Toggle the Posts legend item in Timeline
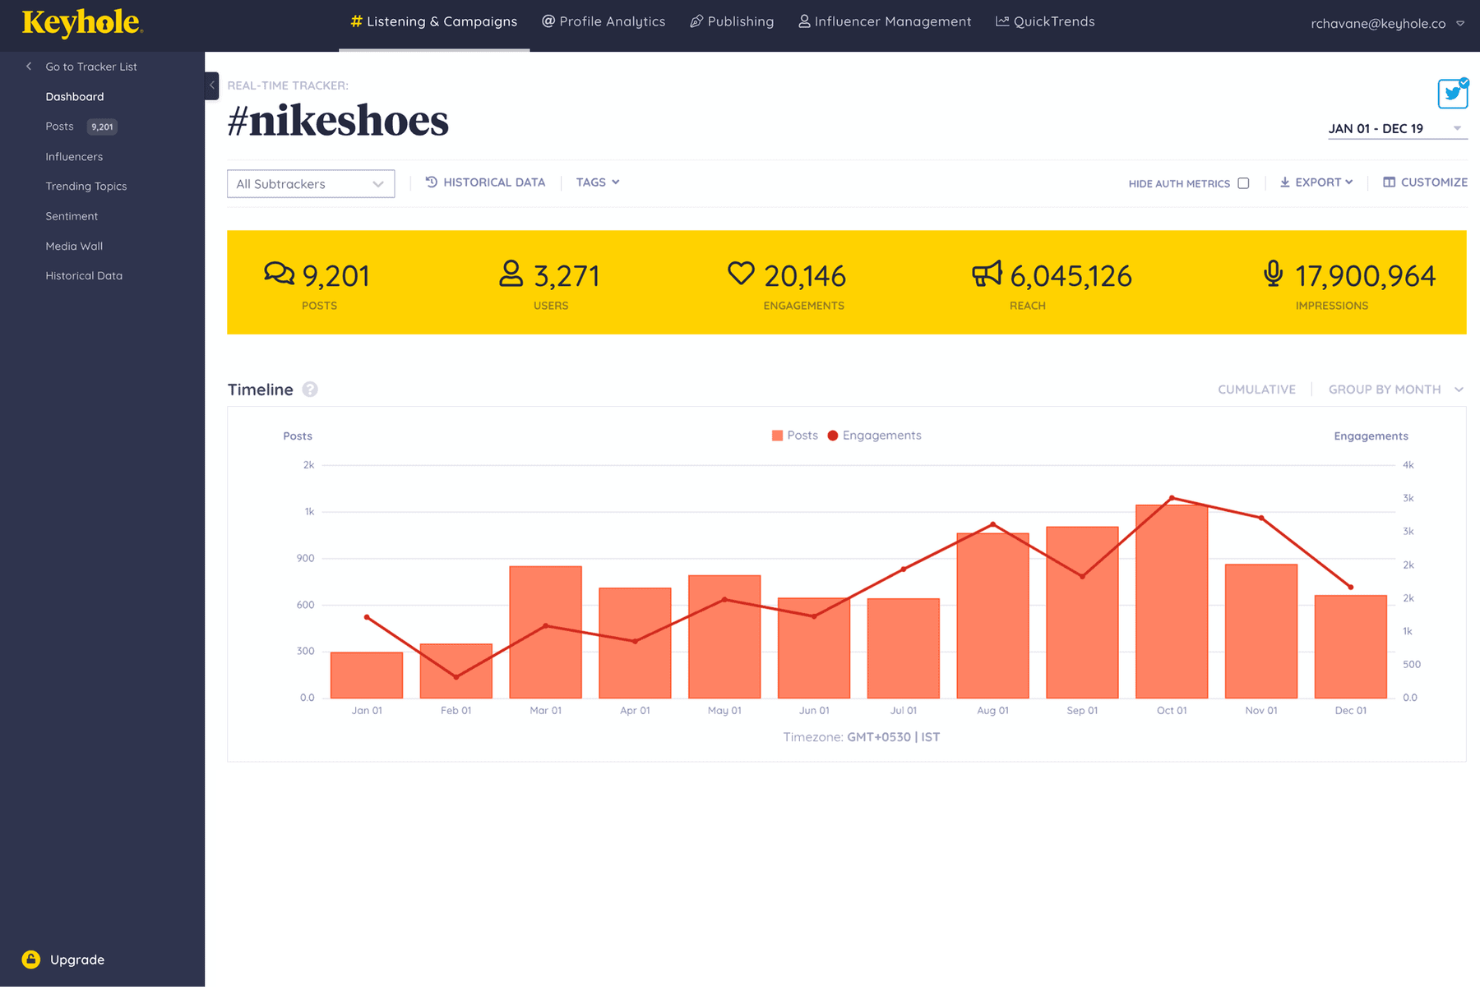 795,435
